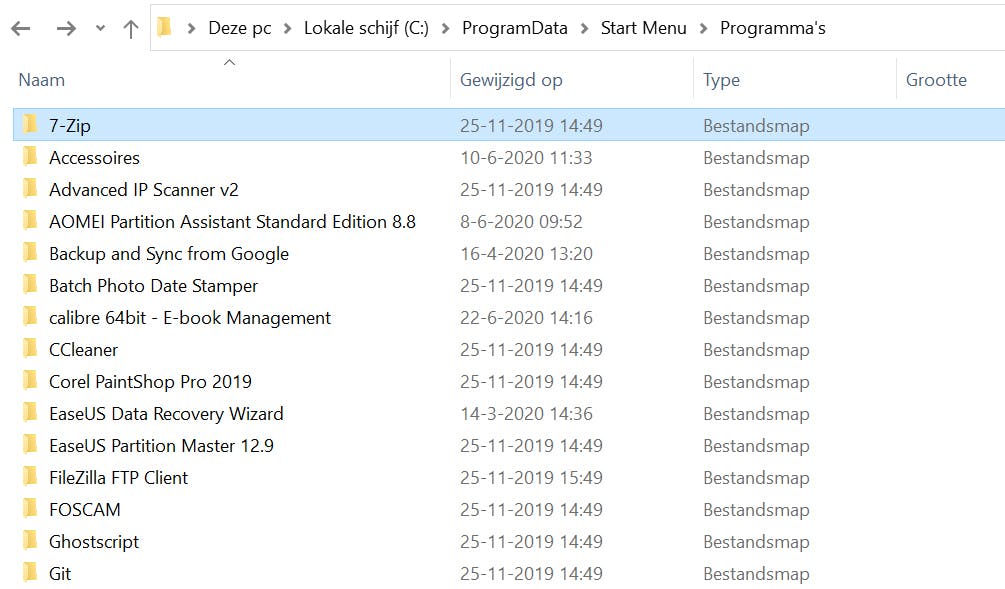Screen dimensions: 1005x589
Task: Click Programma's breadcrumb
Action: (772, 28)
